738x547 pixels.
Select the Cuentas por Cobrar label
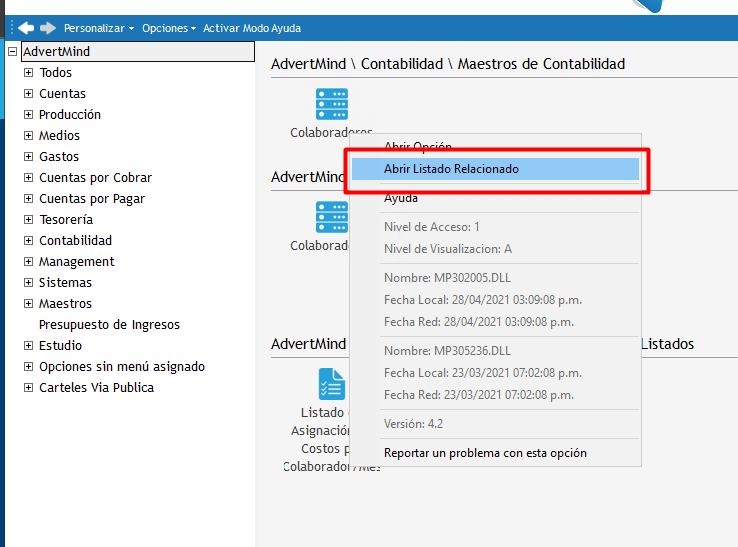96,177
